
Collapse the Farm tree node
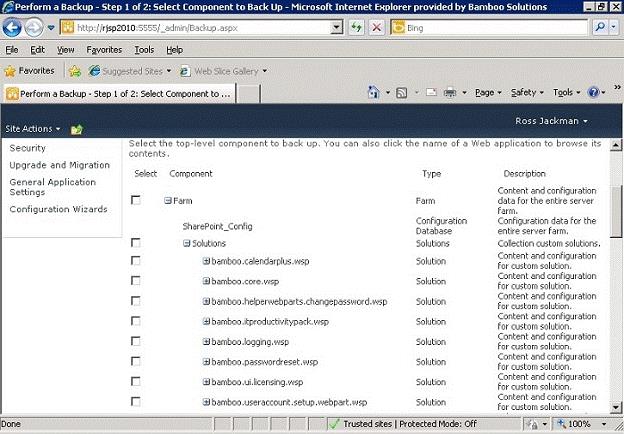[168, 200]
